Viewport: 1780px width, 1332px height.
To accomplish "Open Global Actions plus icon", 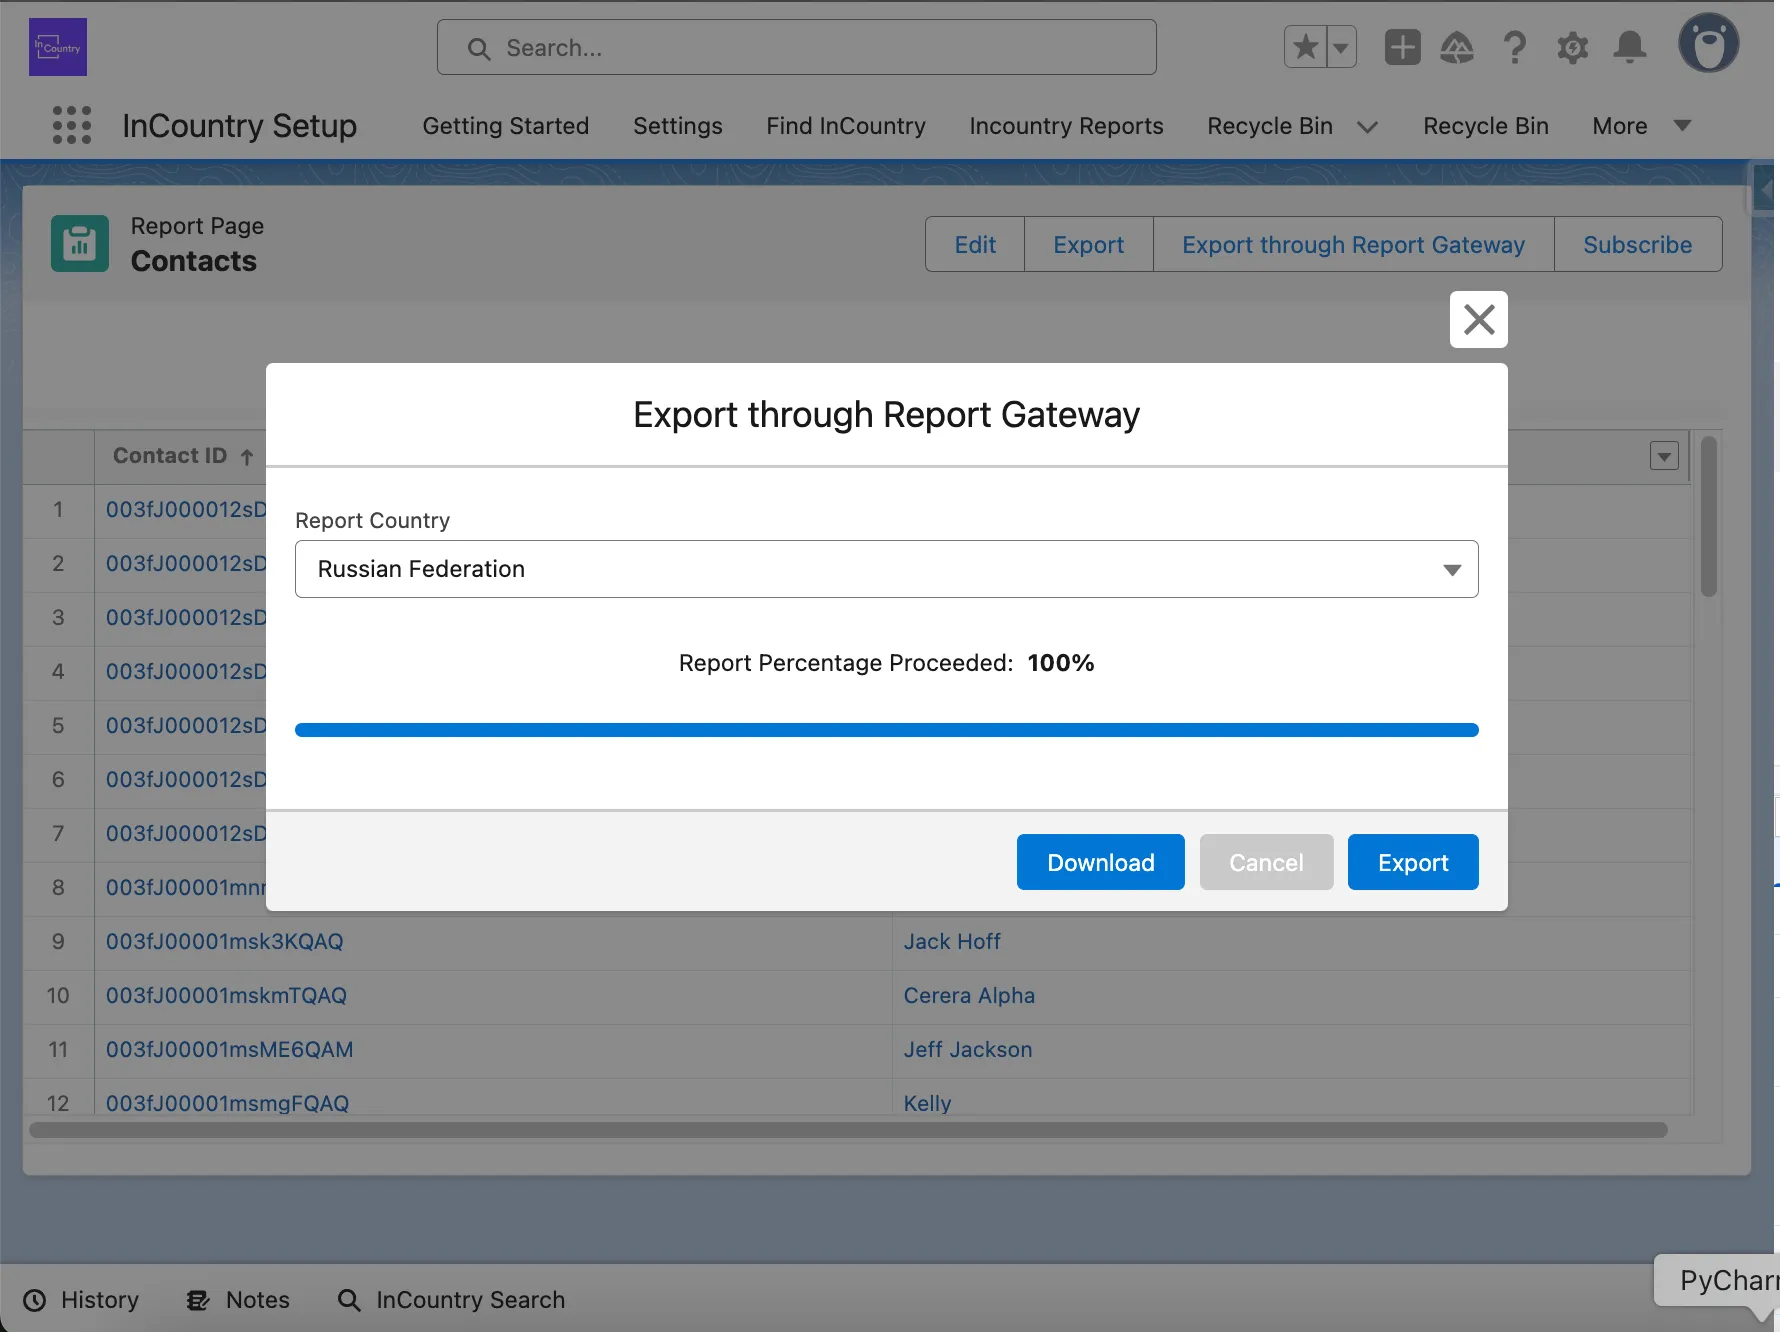I will (x=1402, y=47).
